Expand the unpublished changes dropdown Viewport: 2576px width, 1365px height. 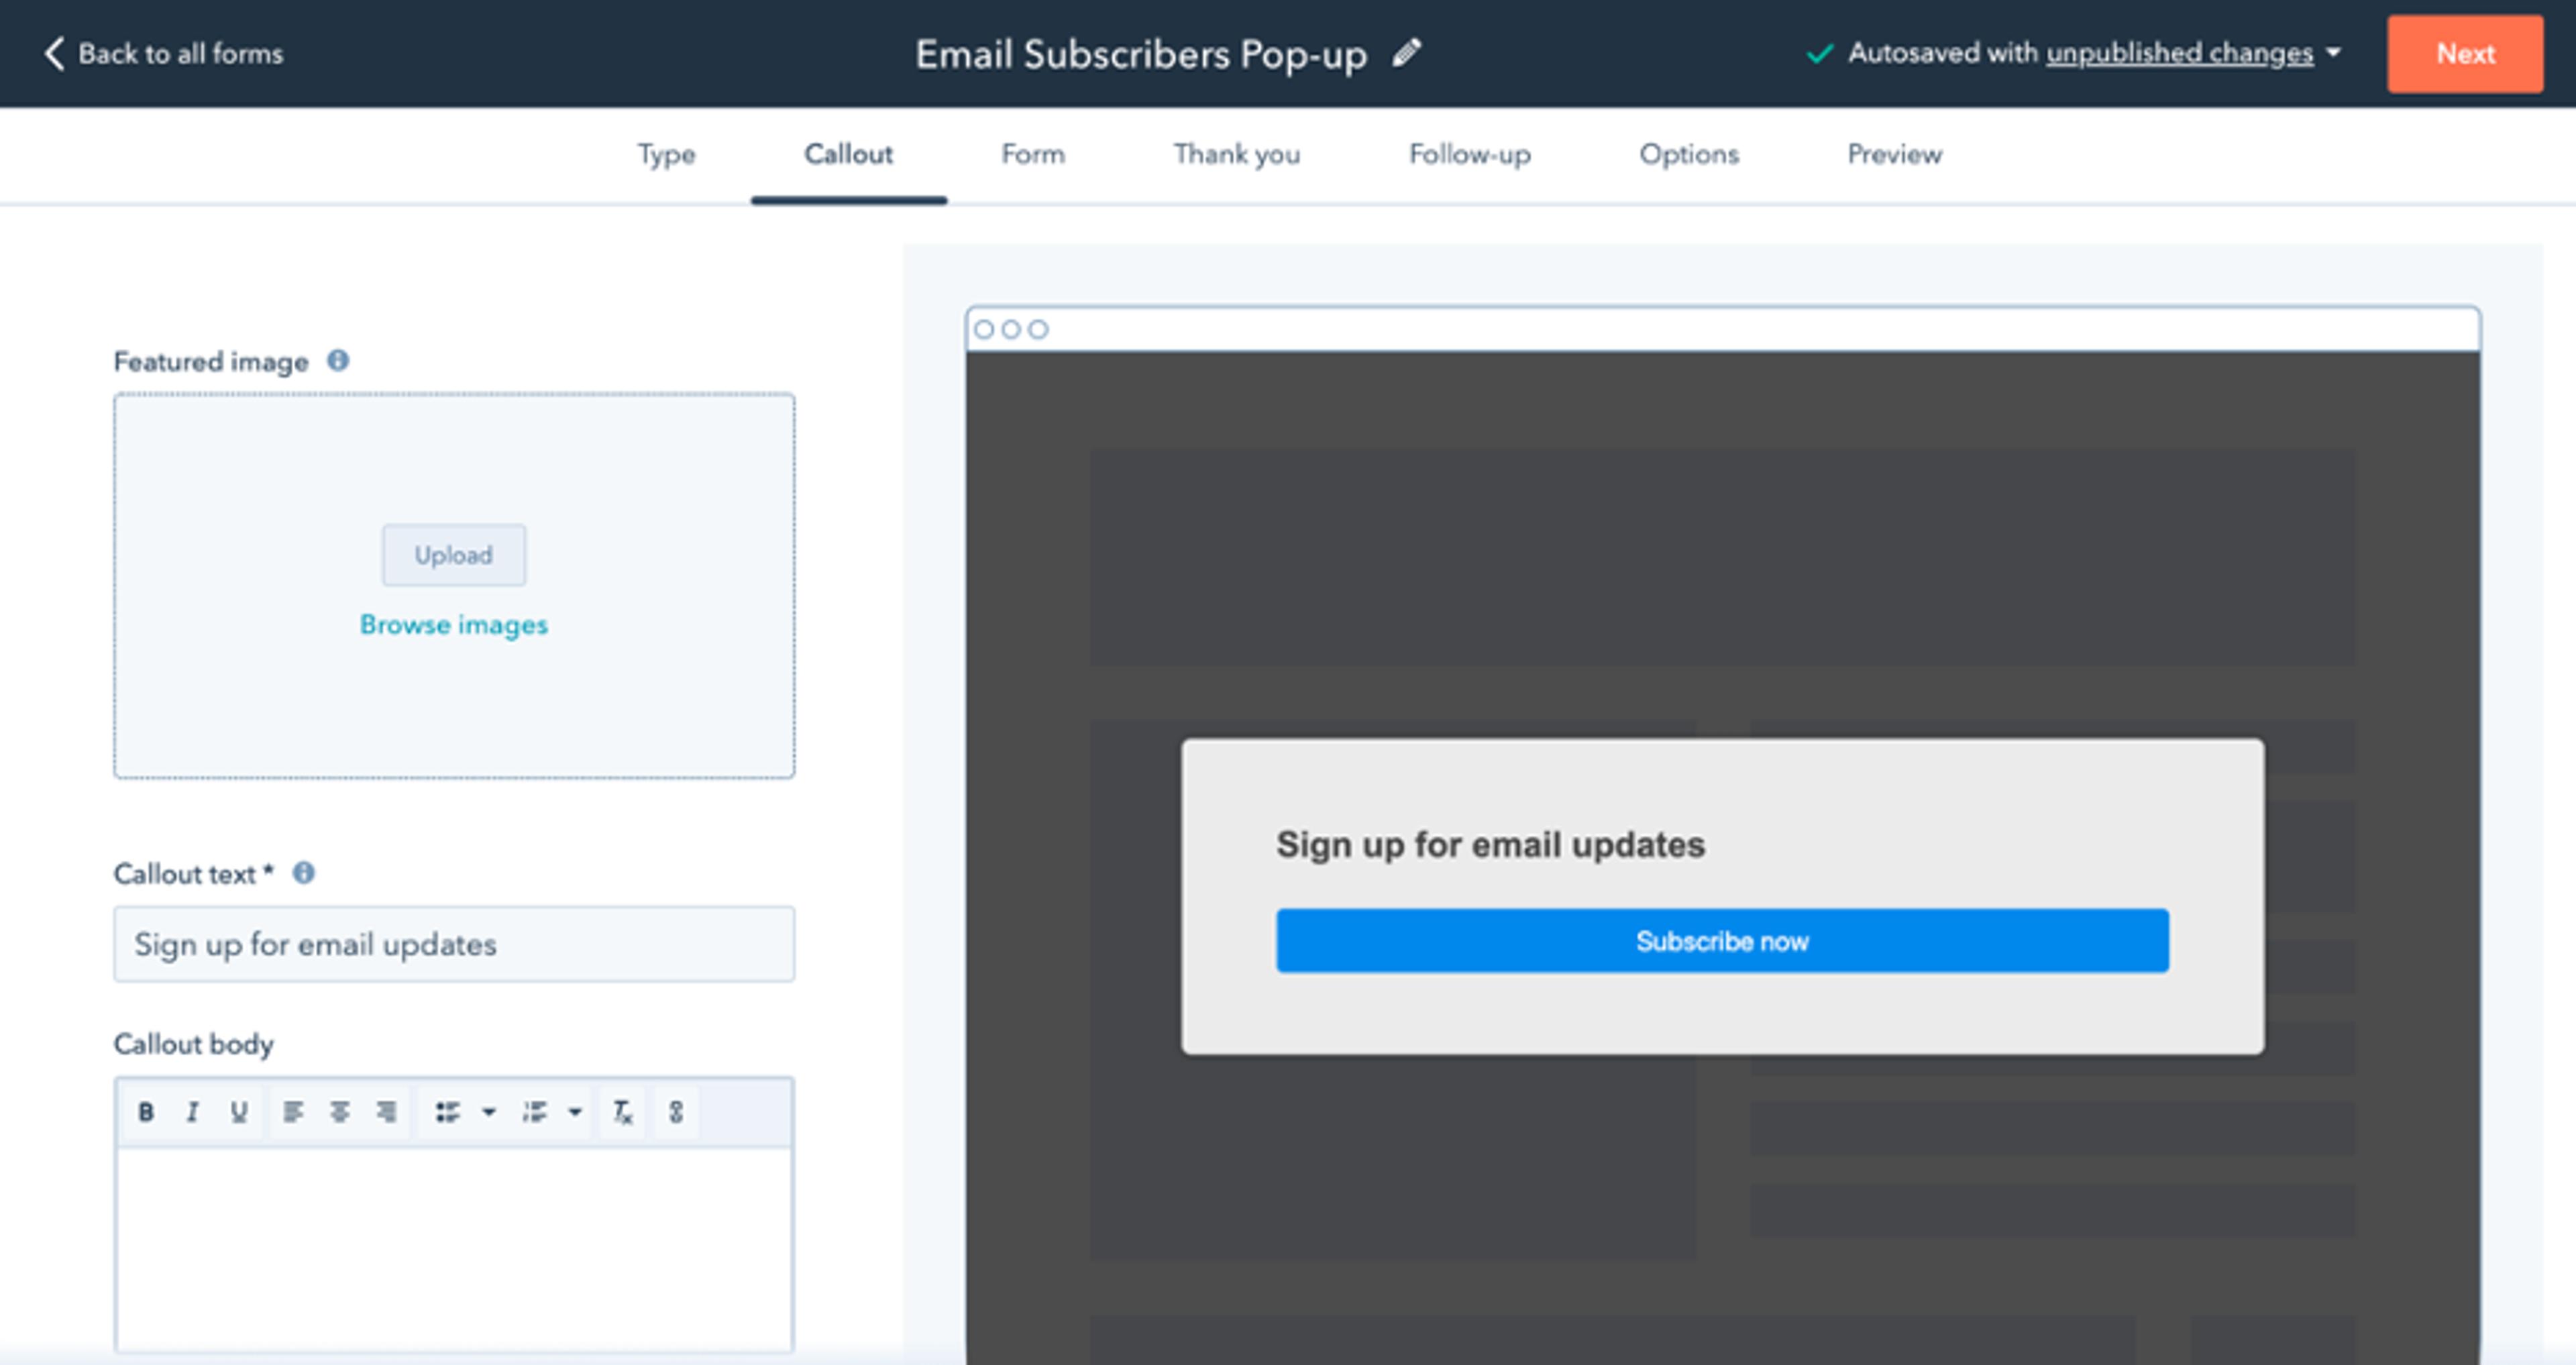(2334, 54)
